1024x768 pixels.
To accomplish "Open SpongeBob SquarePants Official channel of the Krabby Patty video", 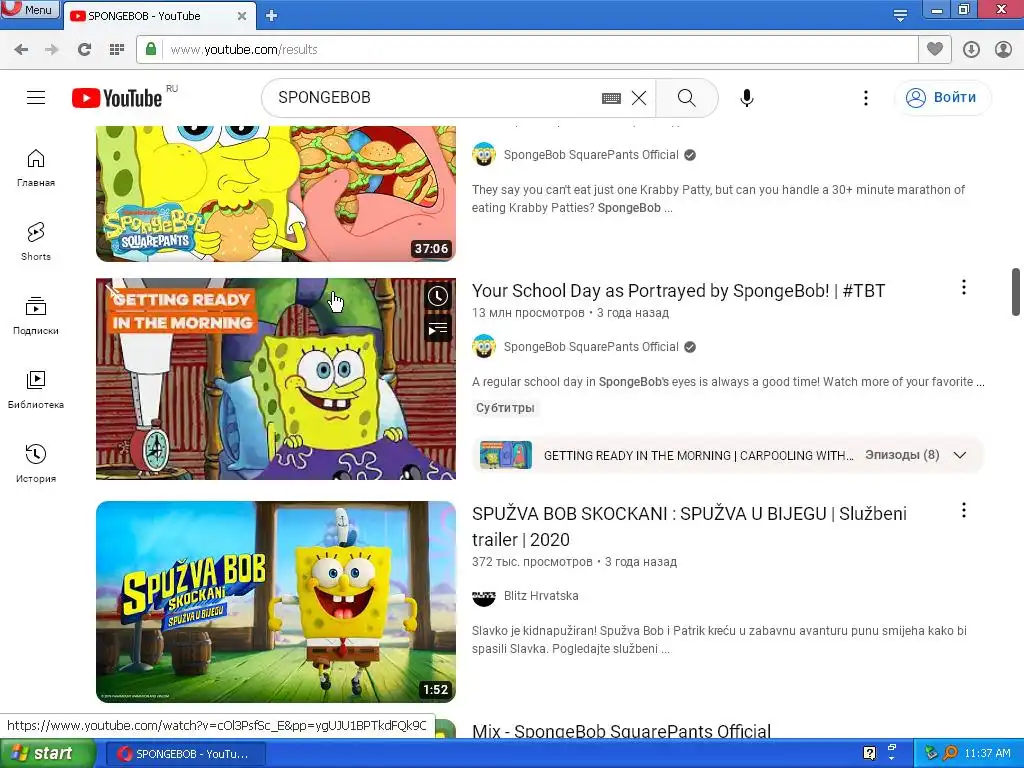I will 591,155.
